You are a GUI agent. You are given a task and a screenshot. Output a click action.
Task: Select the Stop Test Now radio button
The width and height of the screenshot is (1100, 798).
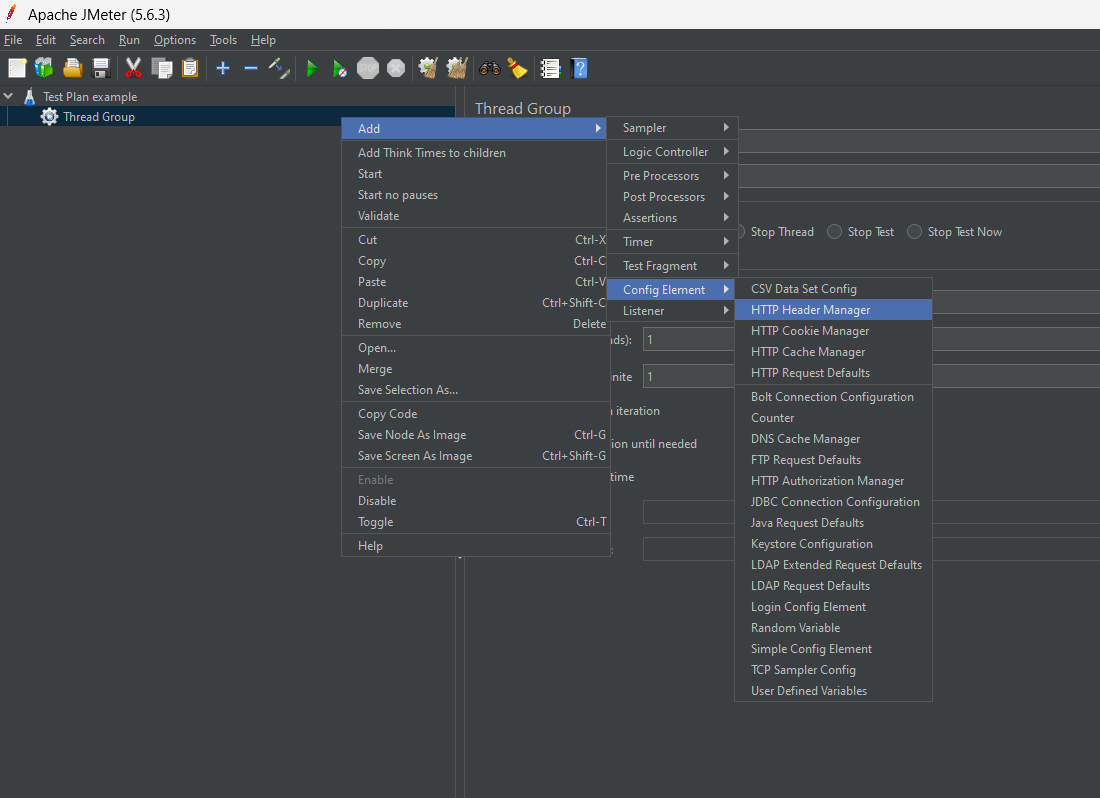[914, 231]
